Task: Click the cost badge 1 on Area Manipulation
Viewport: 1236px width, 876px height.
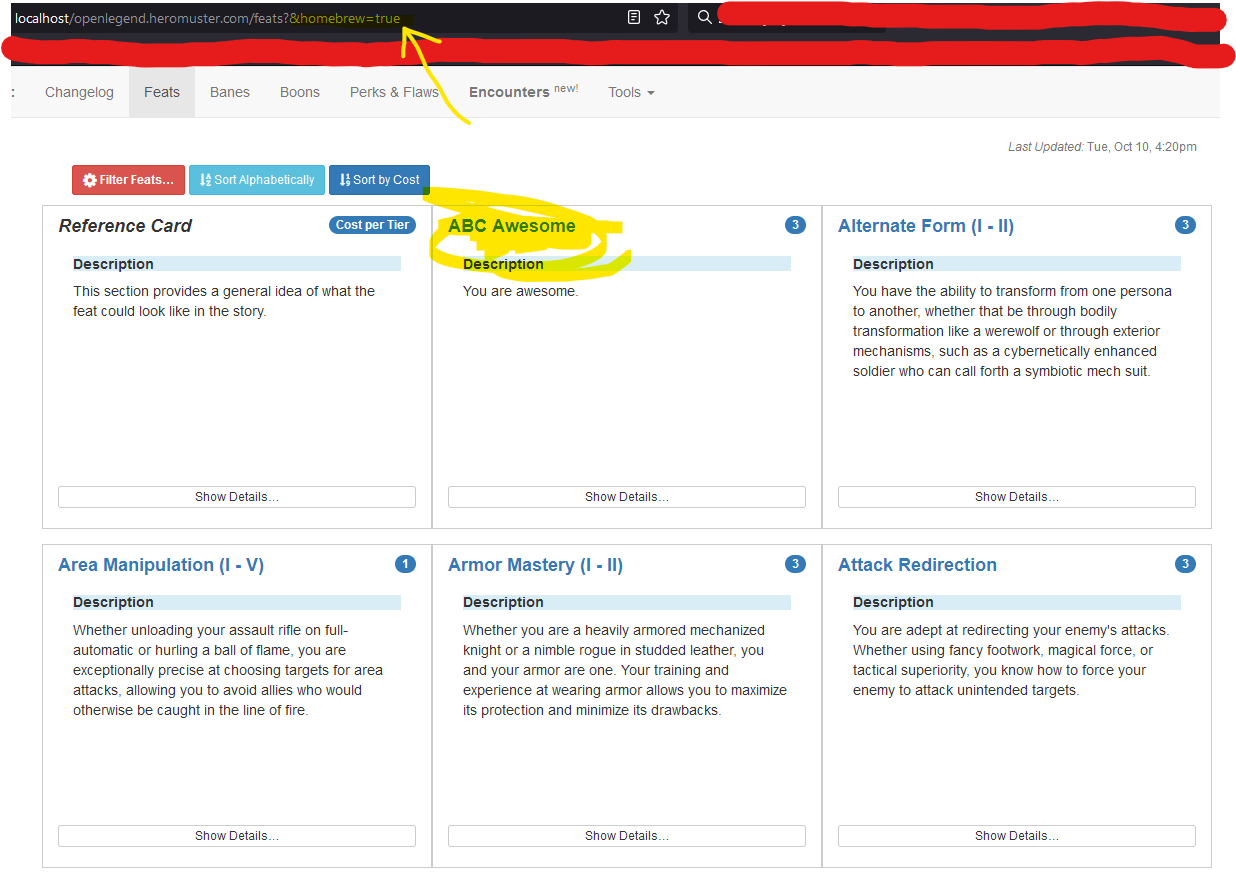Action: (x=405, y=564)
